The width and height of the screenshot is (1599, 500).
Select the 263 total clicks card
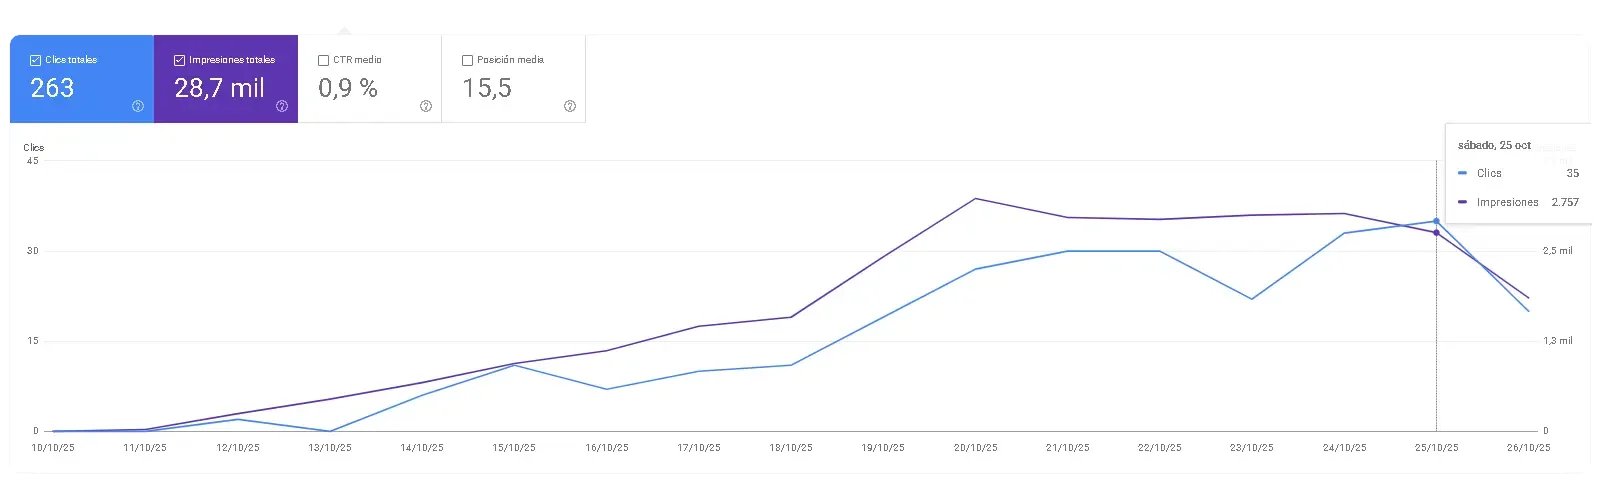coord(82,79)
